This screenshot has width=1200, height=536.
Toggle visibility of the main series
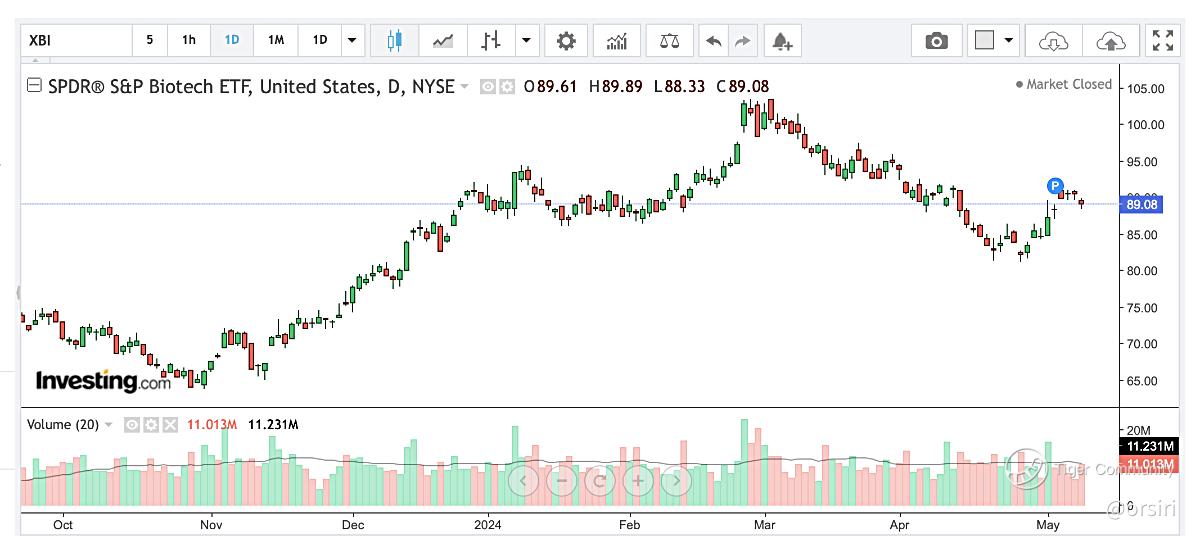(489, 87)
